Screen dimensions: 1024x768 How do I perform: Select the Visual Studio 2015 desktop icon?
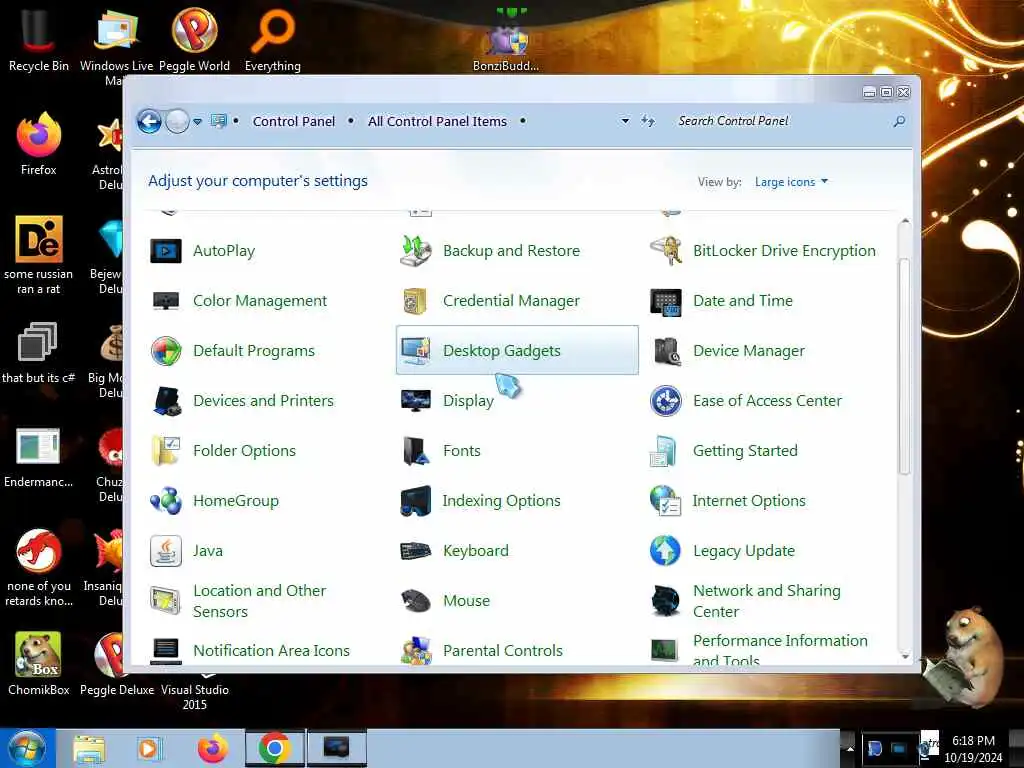tap(195, 694)
